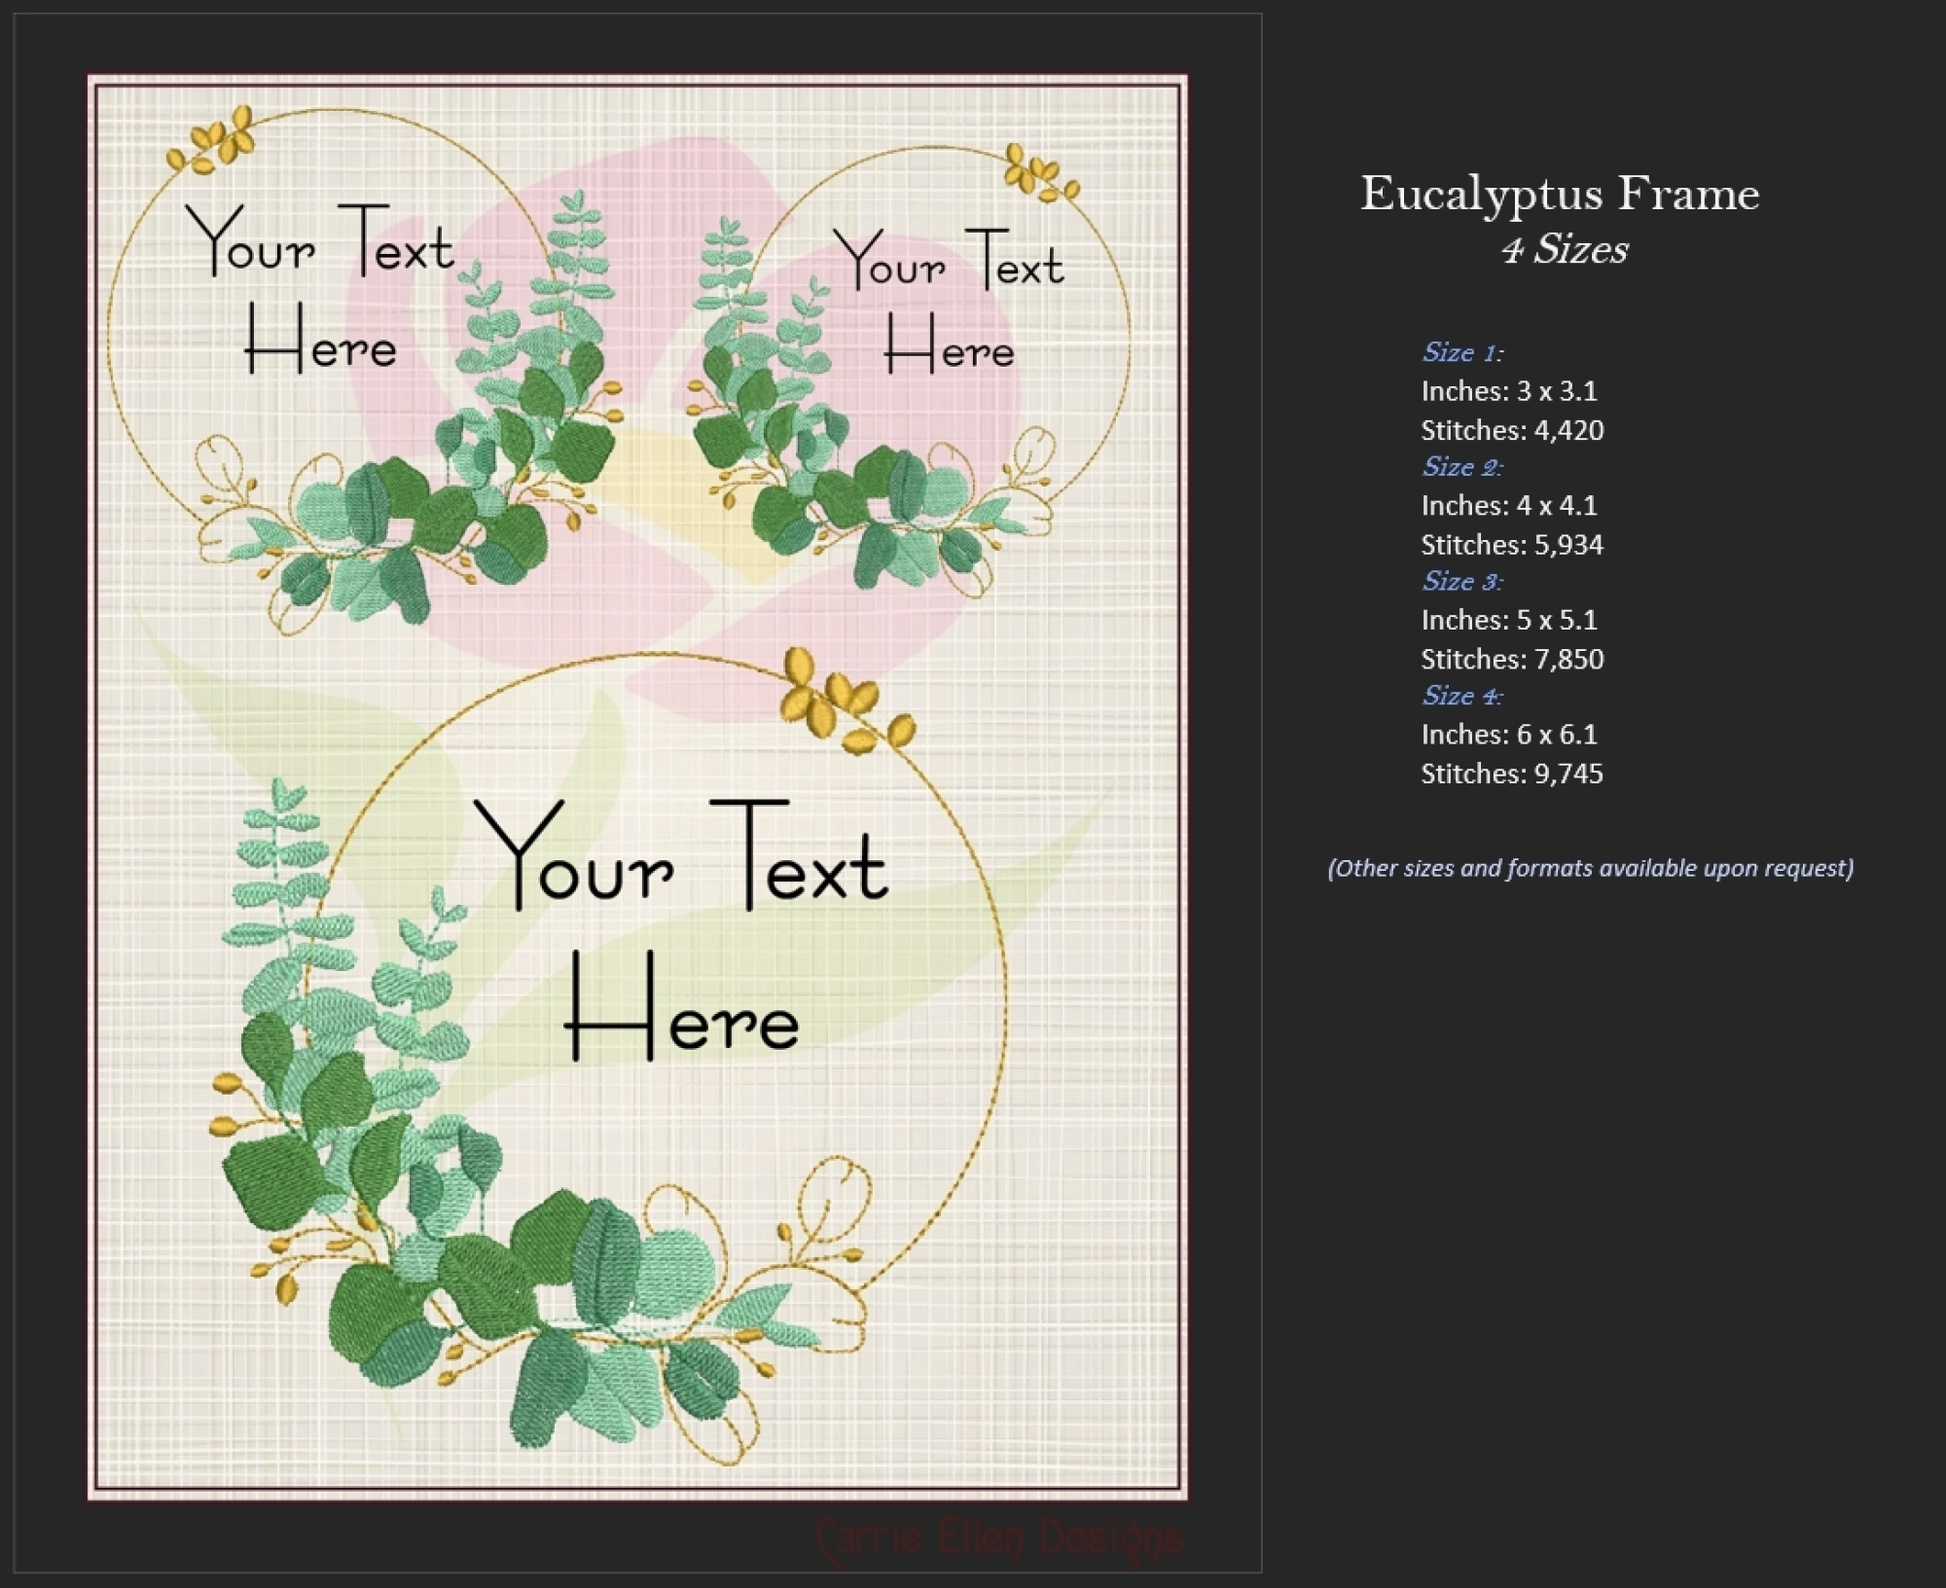Click Stitches: 9,745 text
The height and width of the screenshot is (1588, 1946).
click(x=1511, y=774)
